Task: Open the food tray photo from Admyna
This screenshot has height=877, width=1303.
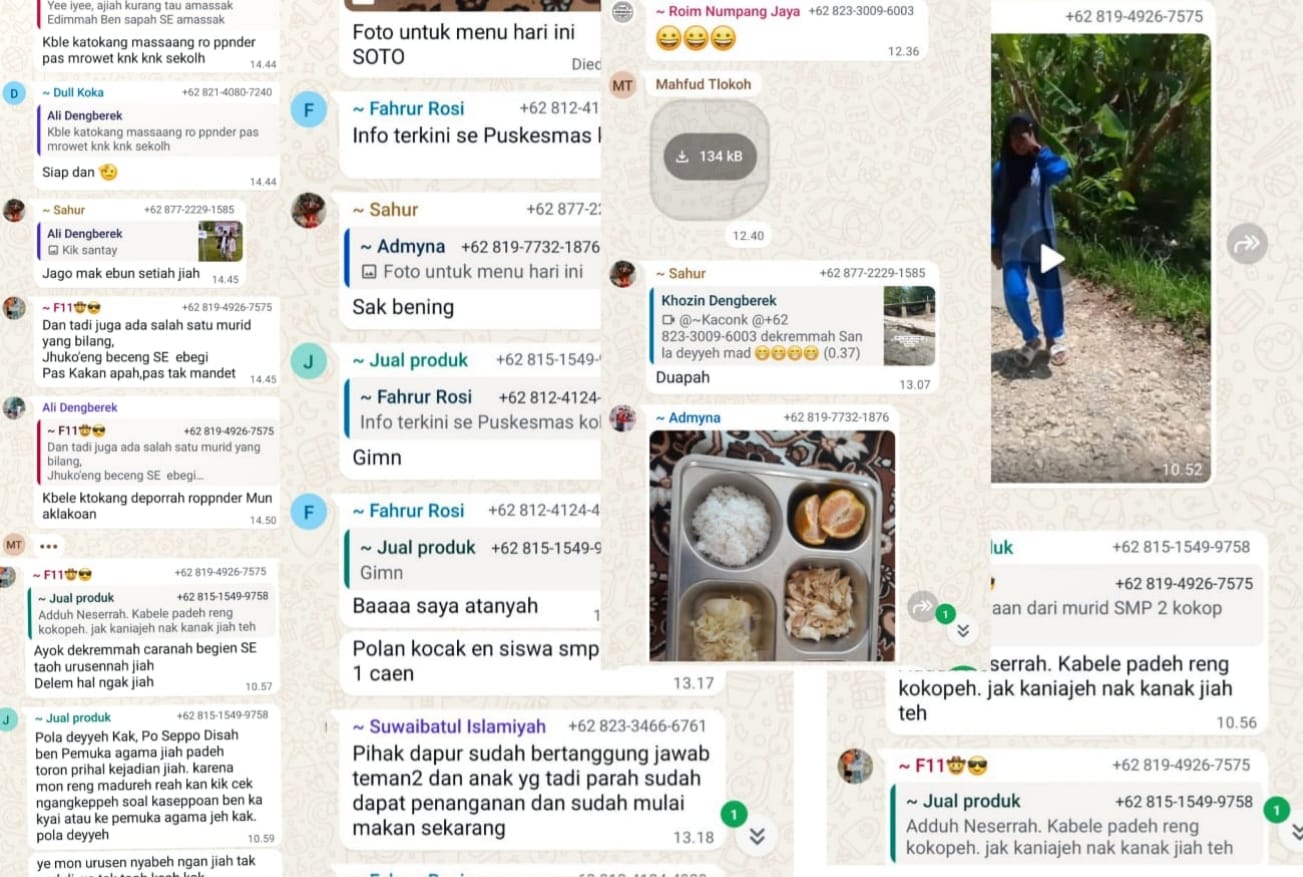Action: point(772,546)
